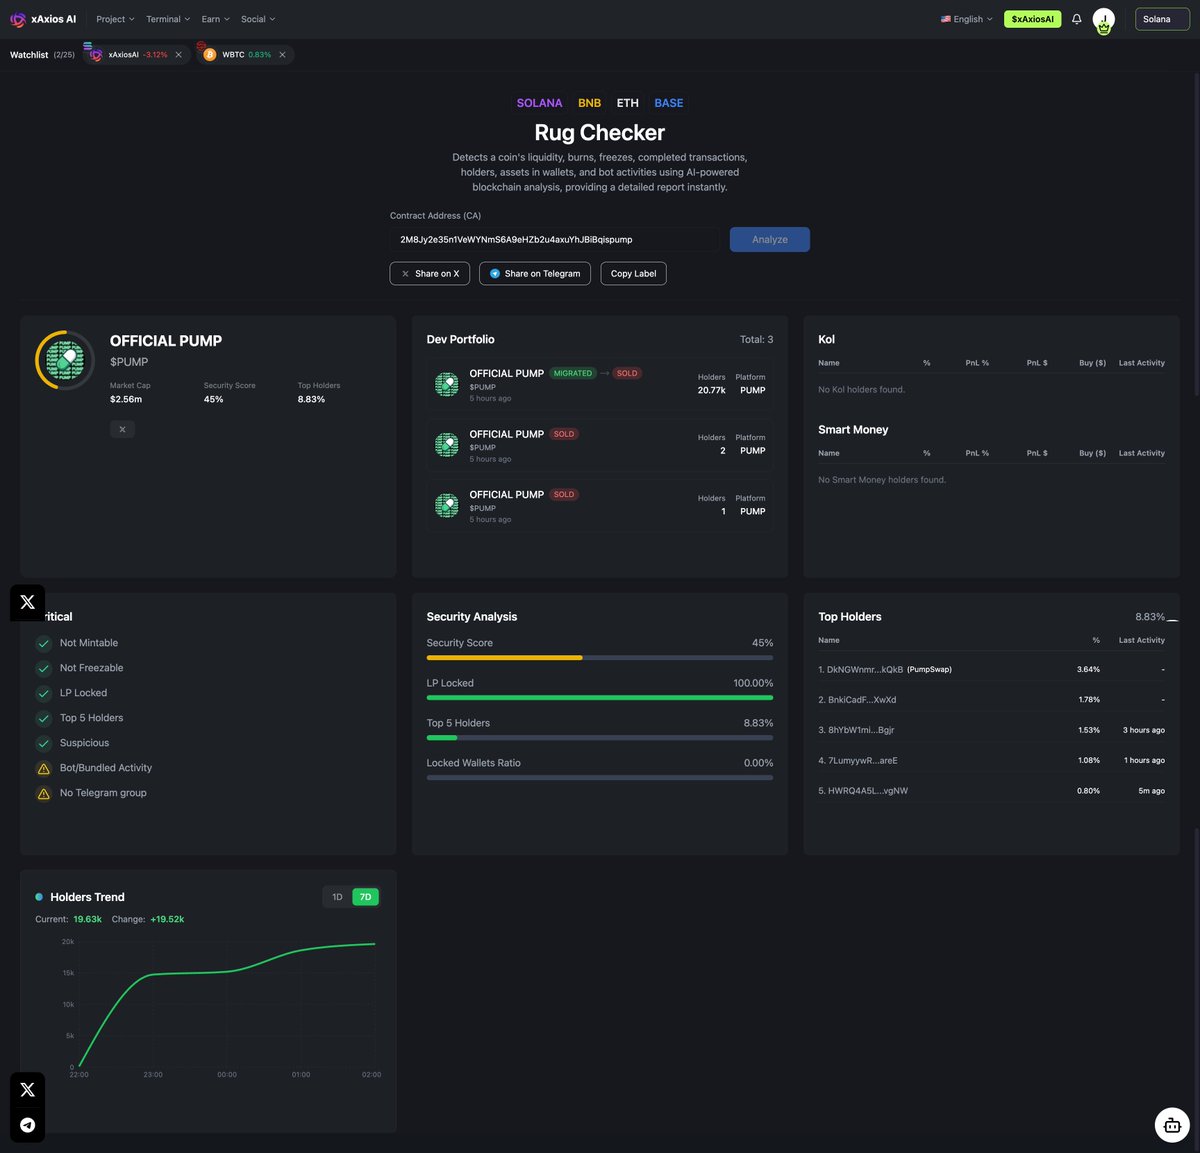Expand the Project menu
1200x1153 pixels.
[x=115, y=19]
